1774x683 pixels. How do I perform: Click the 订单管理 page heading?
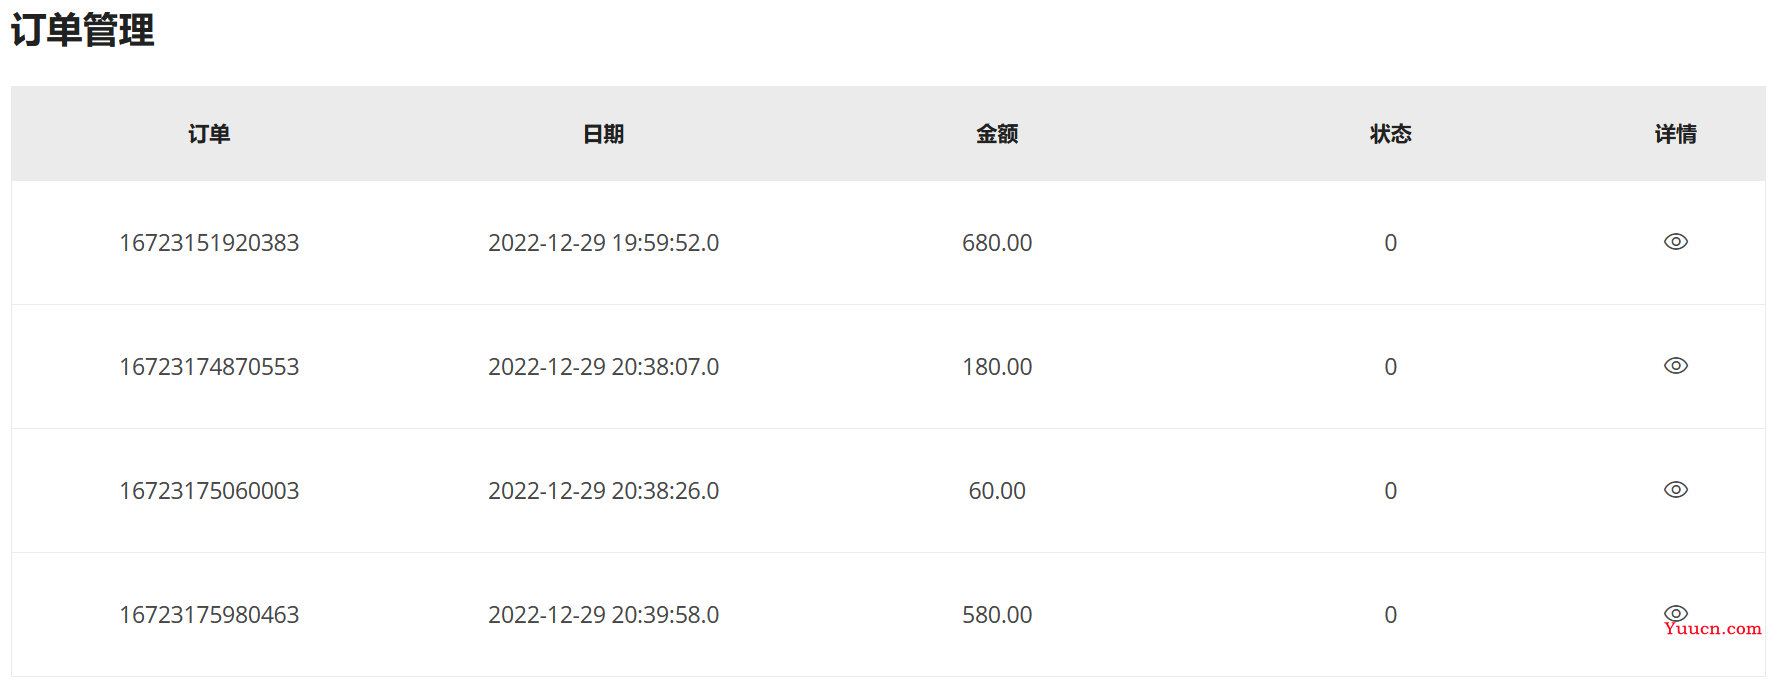pyautogui.click(x=82, y=30)
